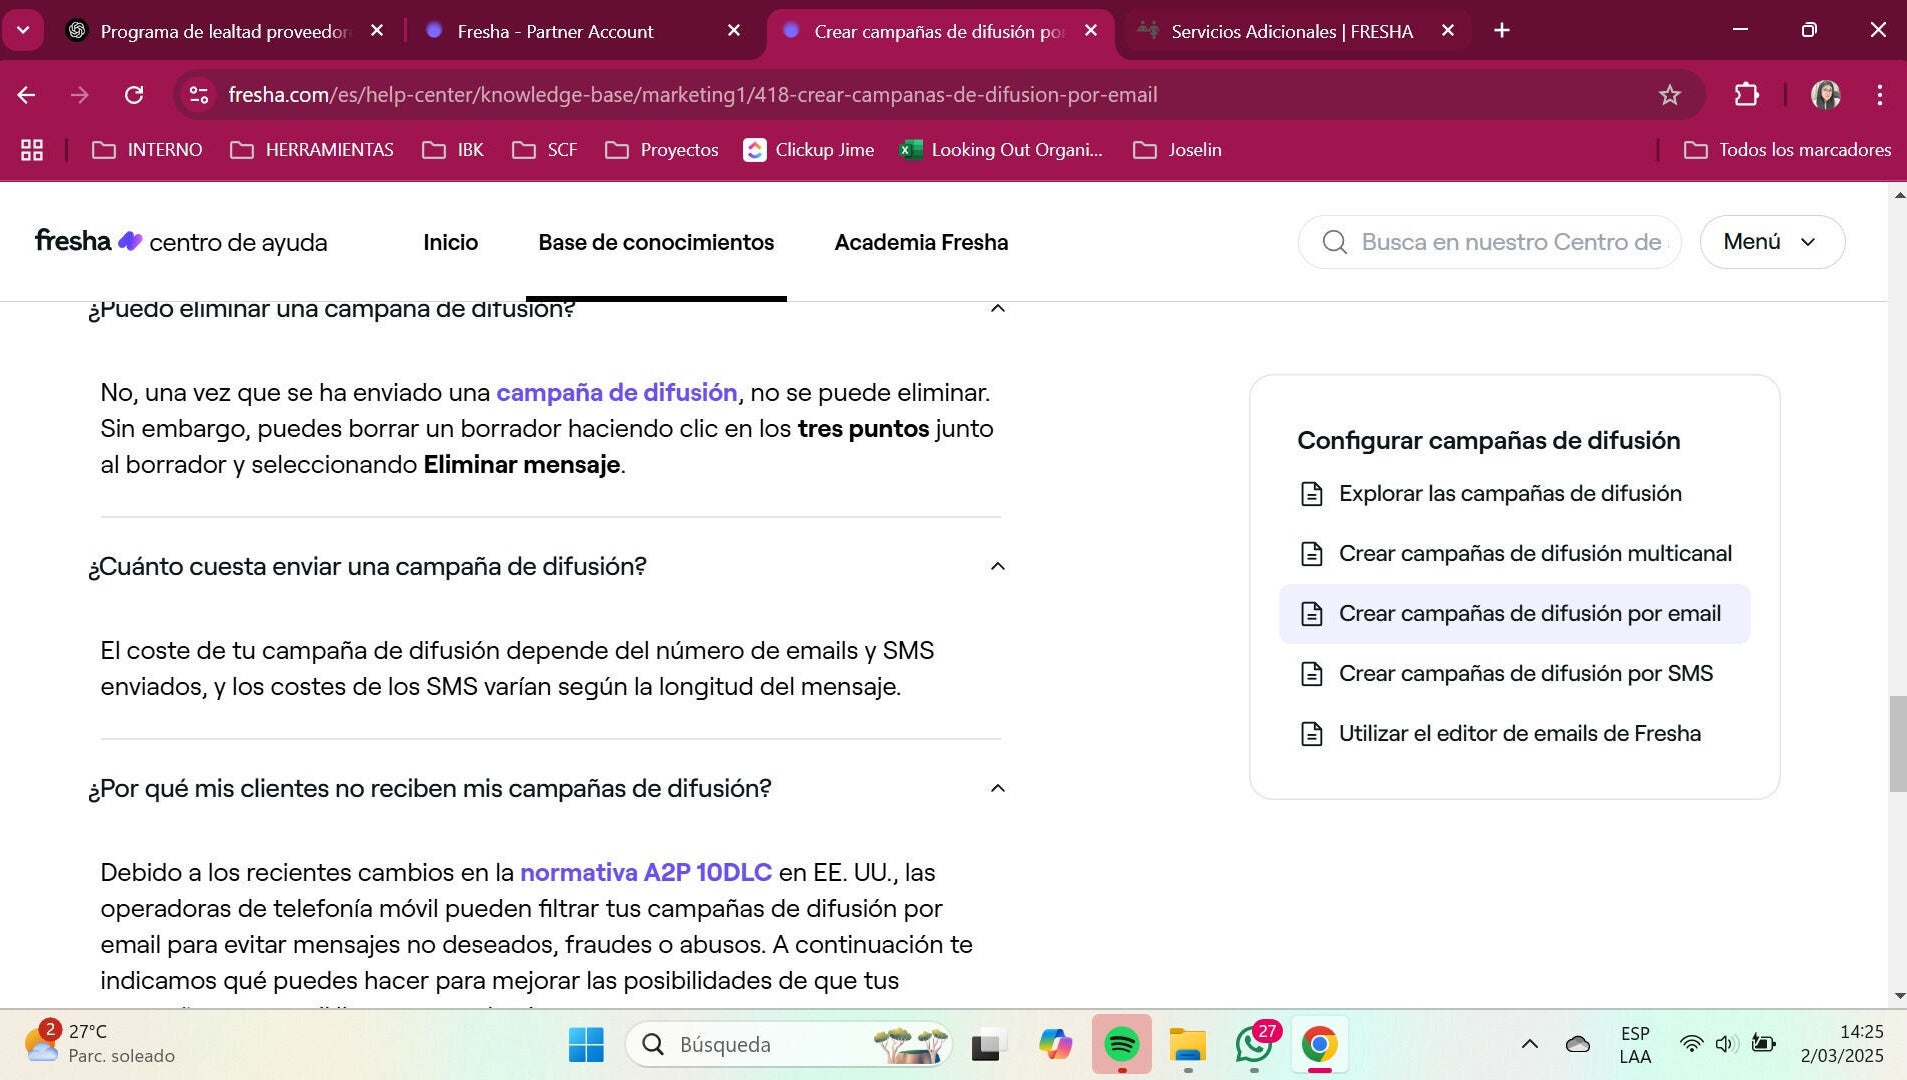Viewport: 1907px width, 1080px height.
Task: Open the bookmarks apps grid icon
Action: (x=32, y=150)
